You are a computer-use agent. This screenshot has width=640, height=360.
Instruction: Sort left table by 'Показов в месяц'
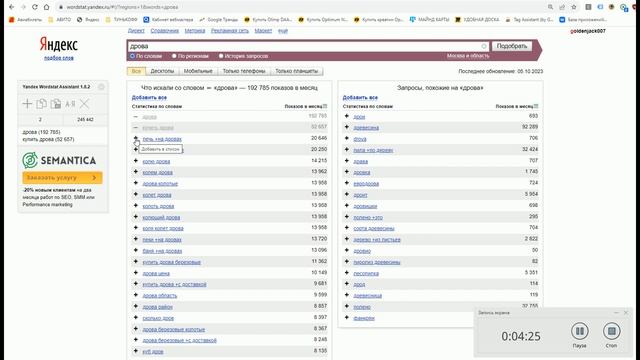(306, 106)
